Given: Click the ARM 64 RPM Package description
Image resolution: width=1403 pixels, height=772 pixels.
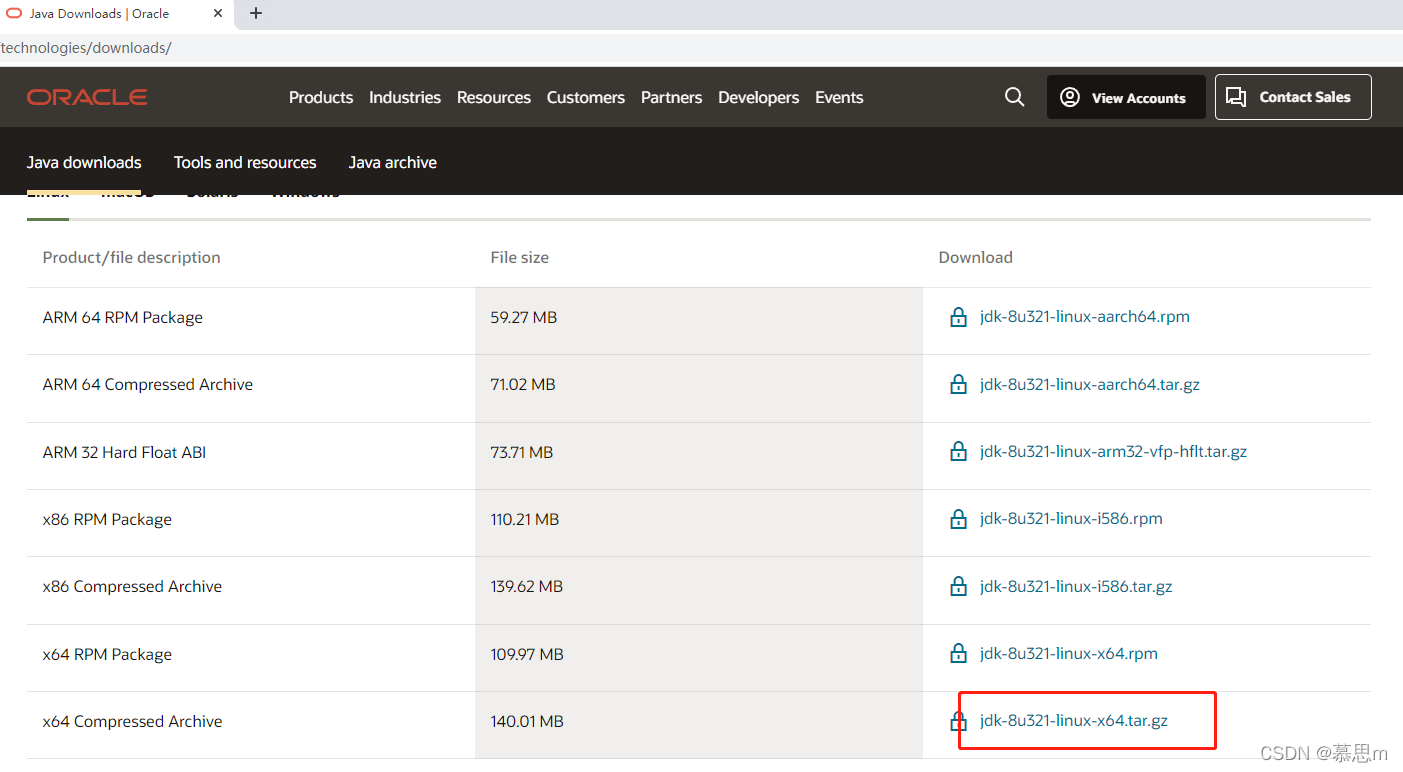Looking at the screenshot, I should pyautogui.click(x=123, y=317).
